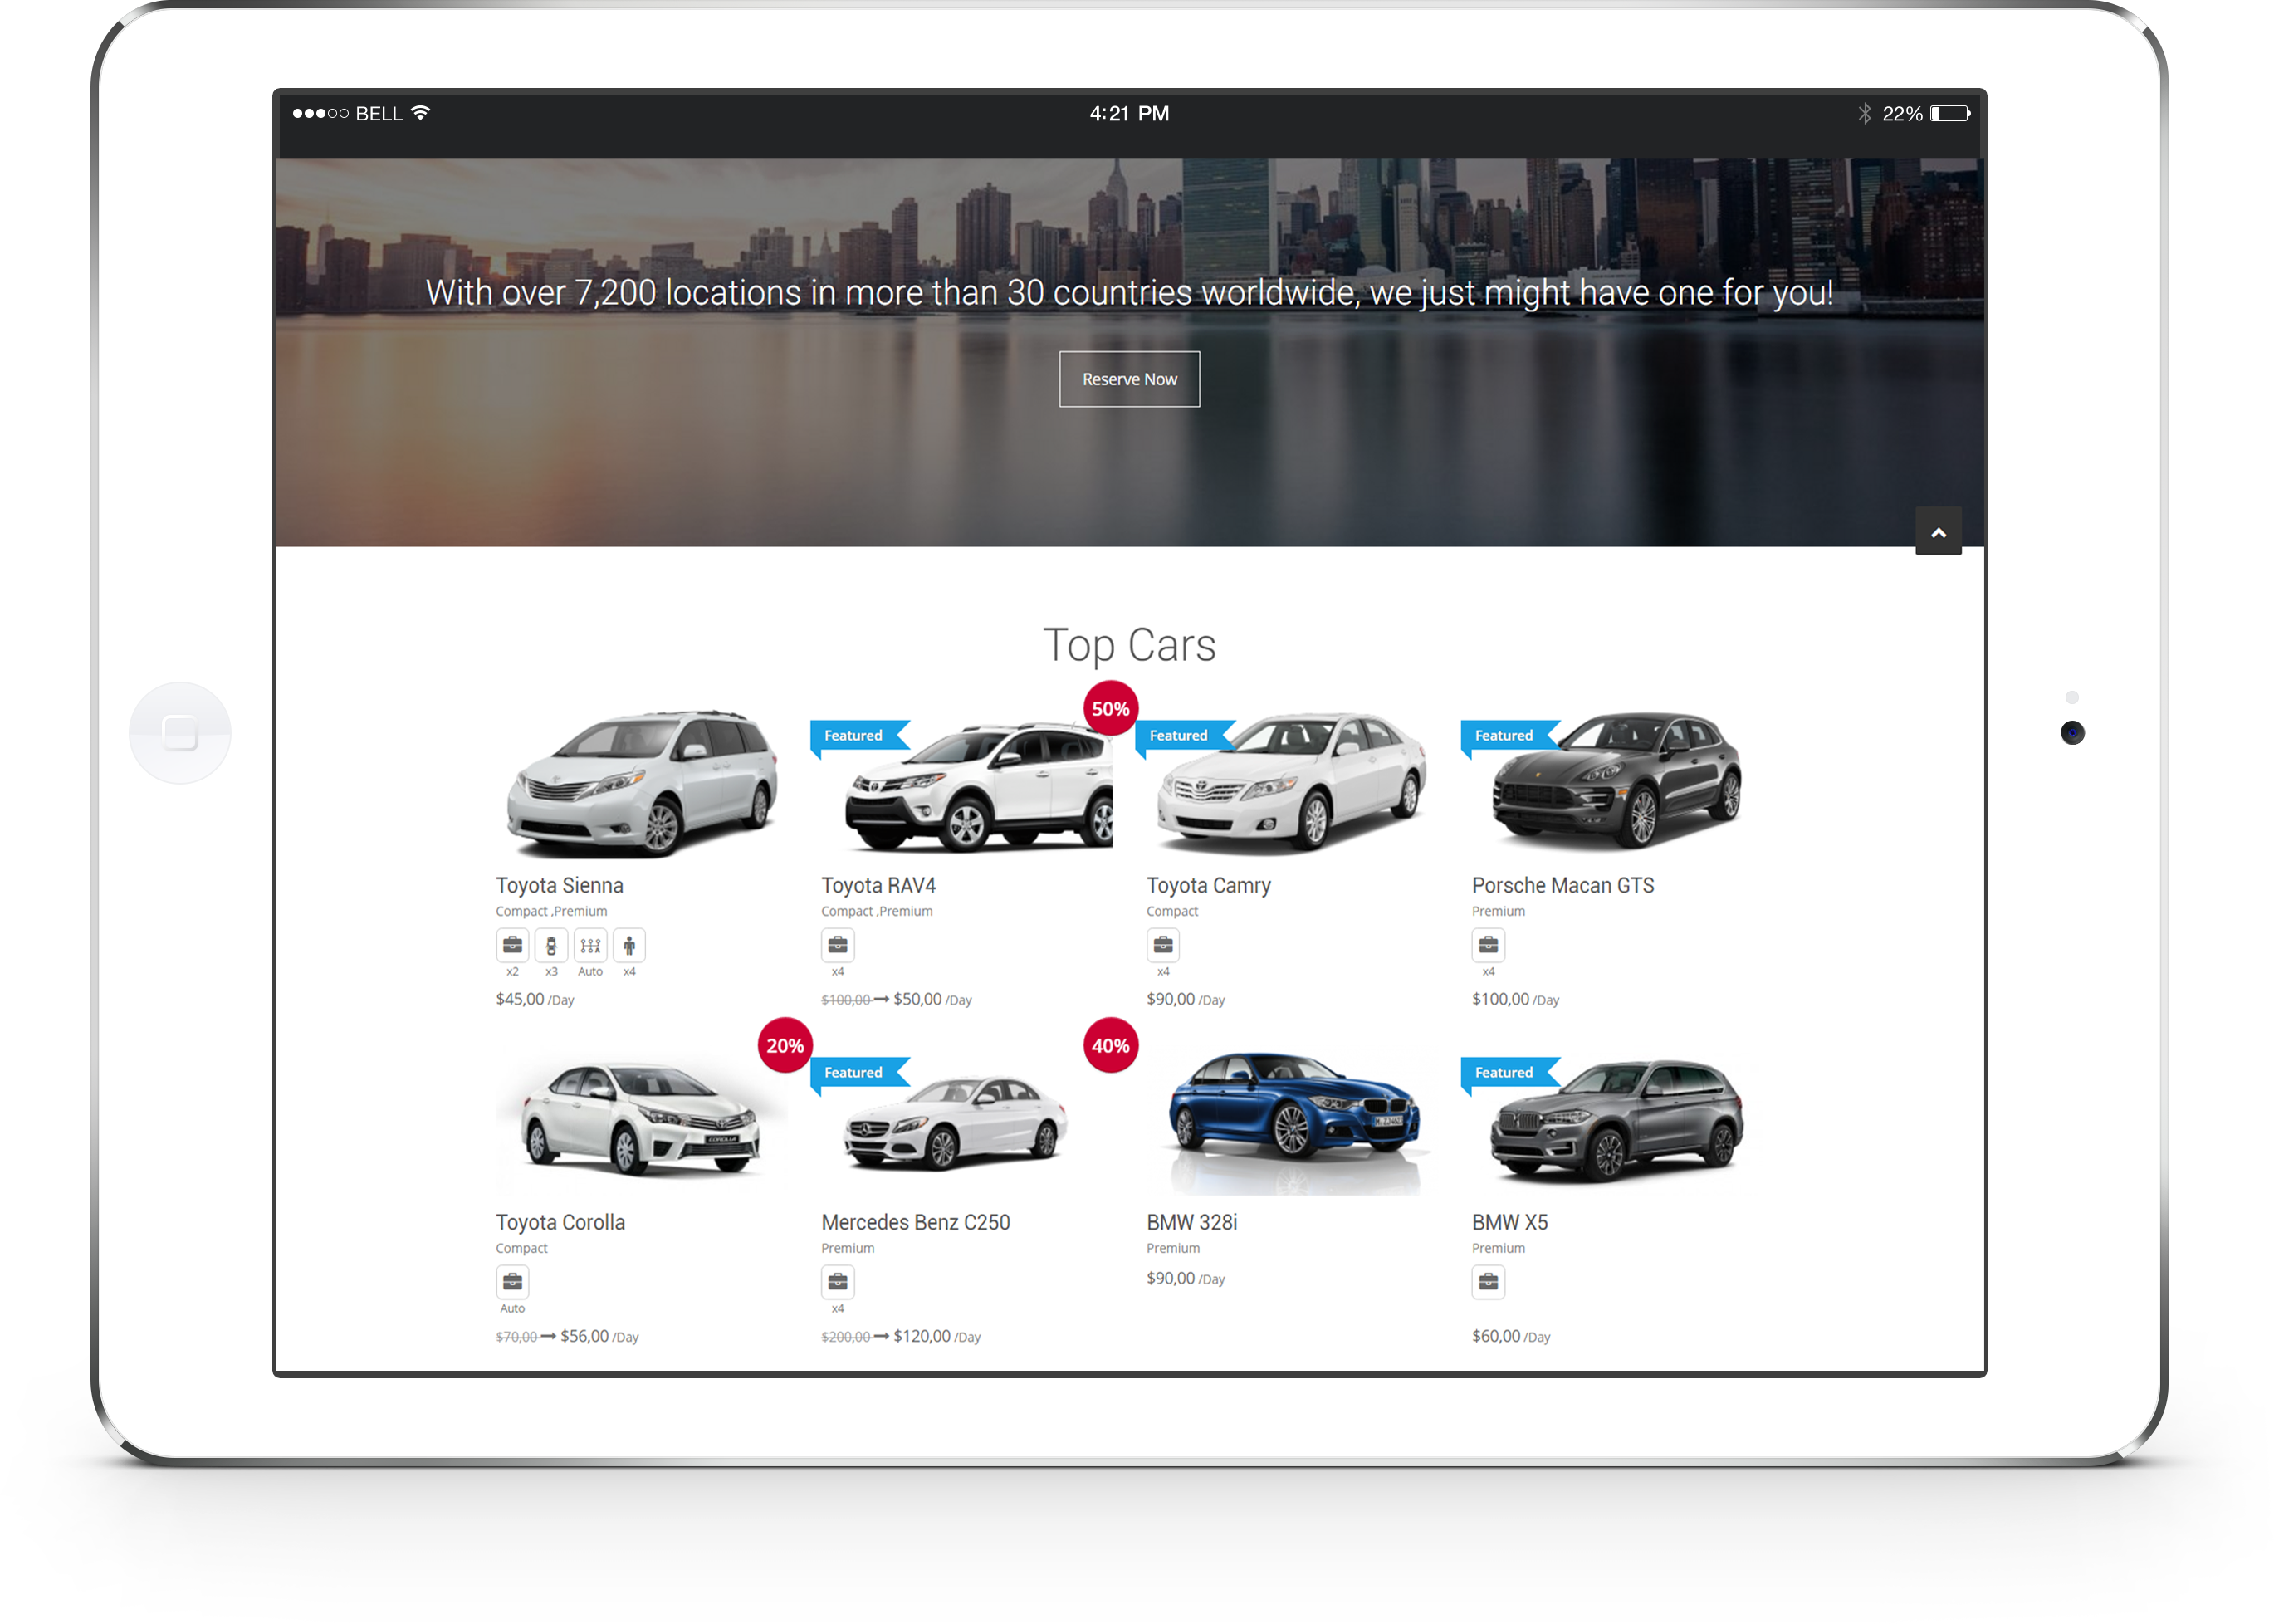Click the crossed-out $70,00 price on Corolla

pyautogui.click(x=516, y=1337)
